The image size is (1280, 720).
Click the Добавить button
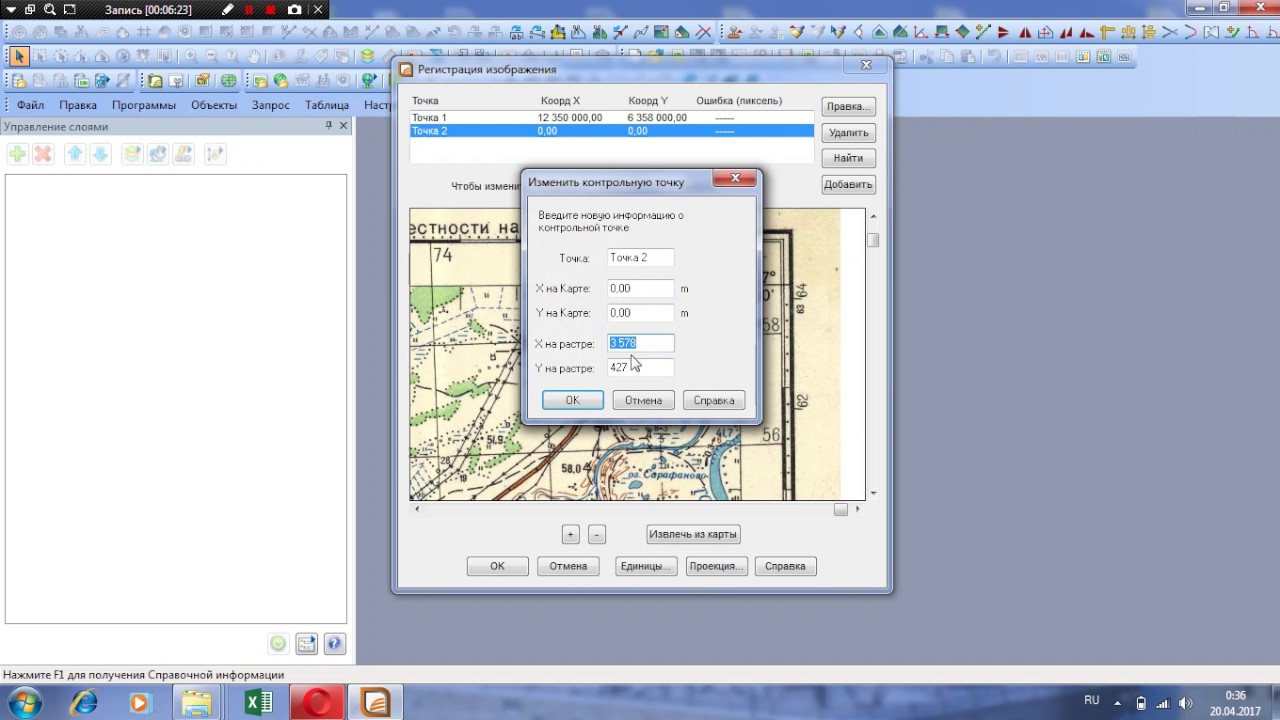848,184
